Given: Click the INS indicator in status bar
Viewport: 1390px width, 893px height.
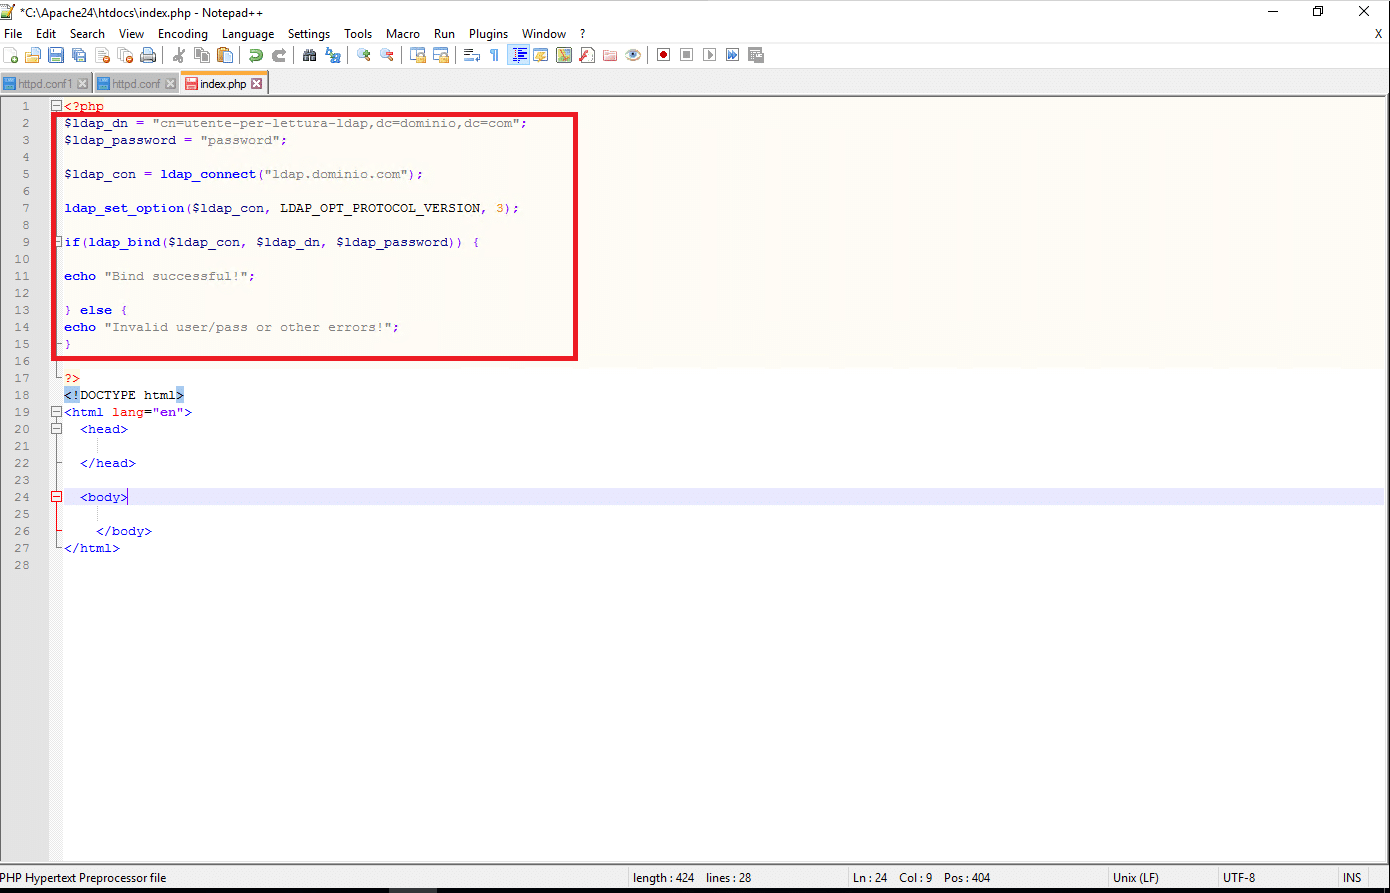Looking at the screenshot, I should tap(1352, 878).
